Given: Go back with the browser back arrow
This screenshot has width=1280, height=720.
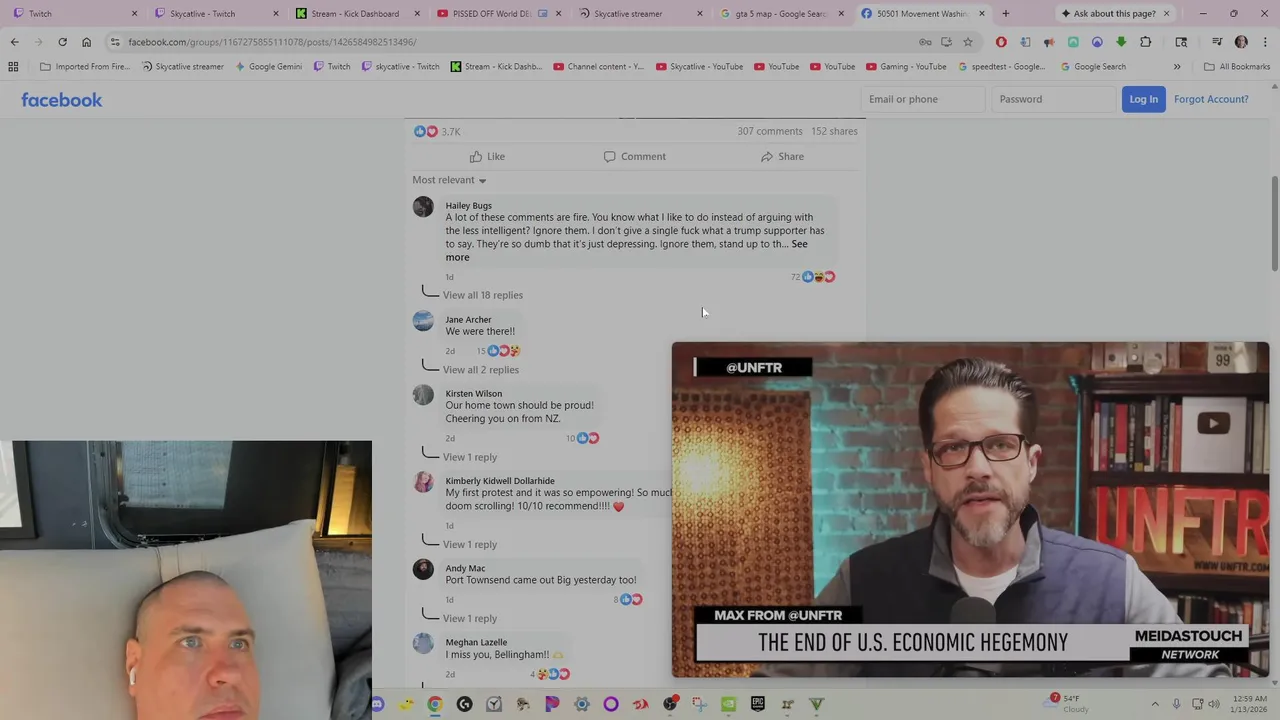Looking at the screenshot, I should click(14, 42).
